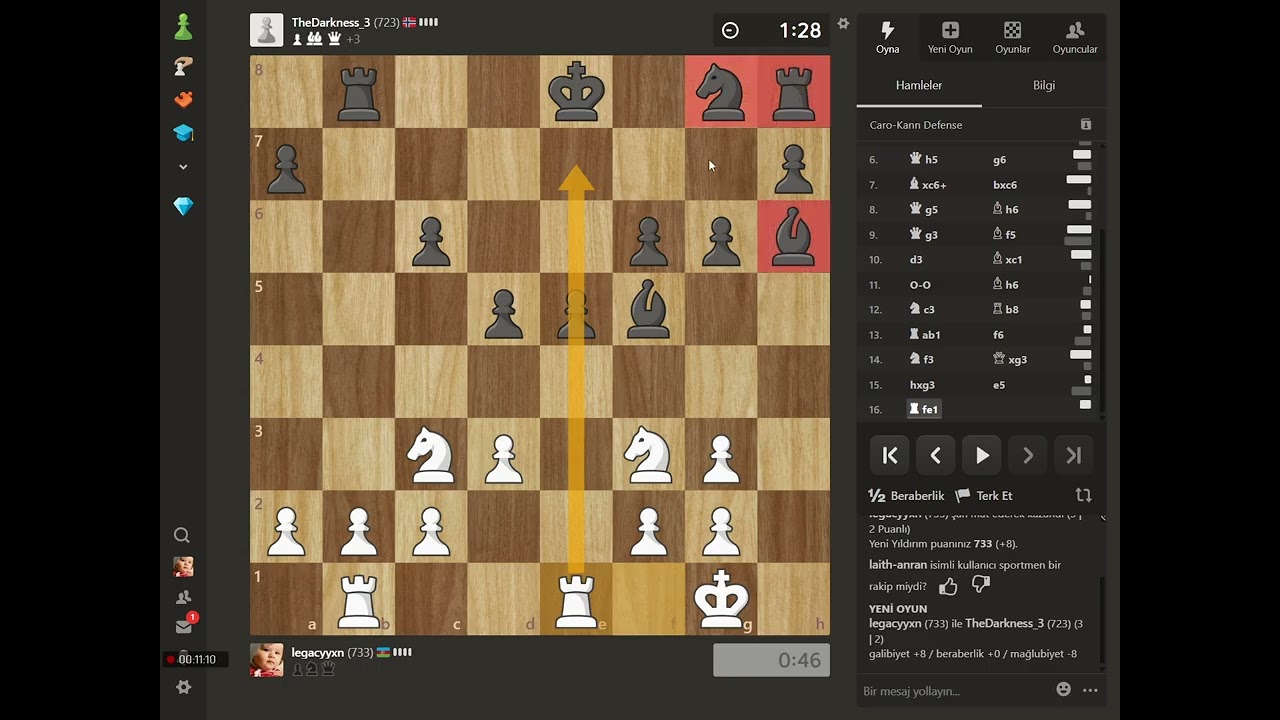This screenshot has height=720, width=1280.
Task: Select the Bilgi tab
Action: tap(1044, 85)
